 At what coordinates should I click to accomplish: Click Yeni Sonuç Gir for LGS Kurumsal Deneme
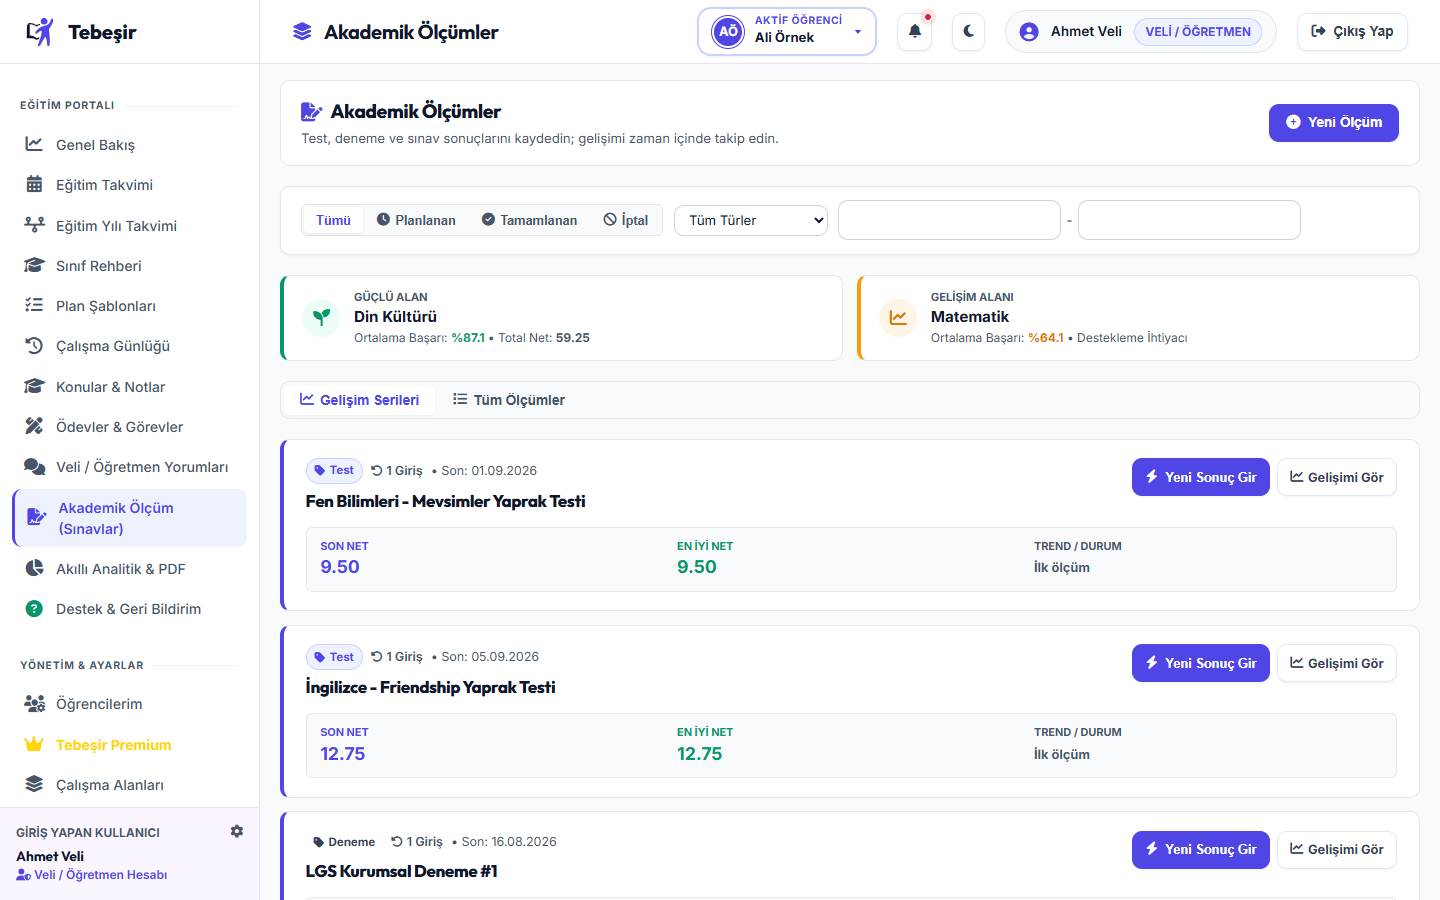coord(1201,849)
